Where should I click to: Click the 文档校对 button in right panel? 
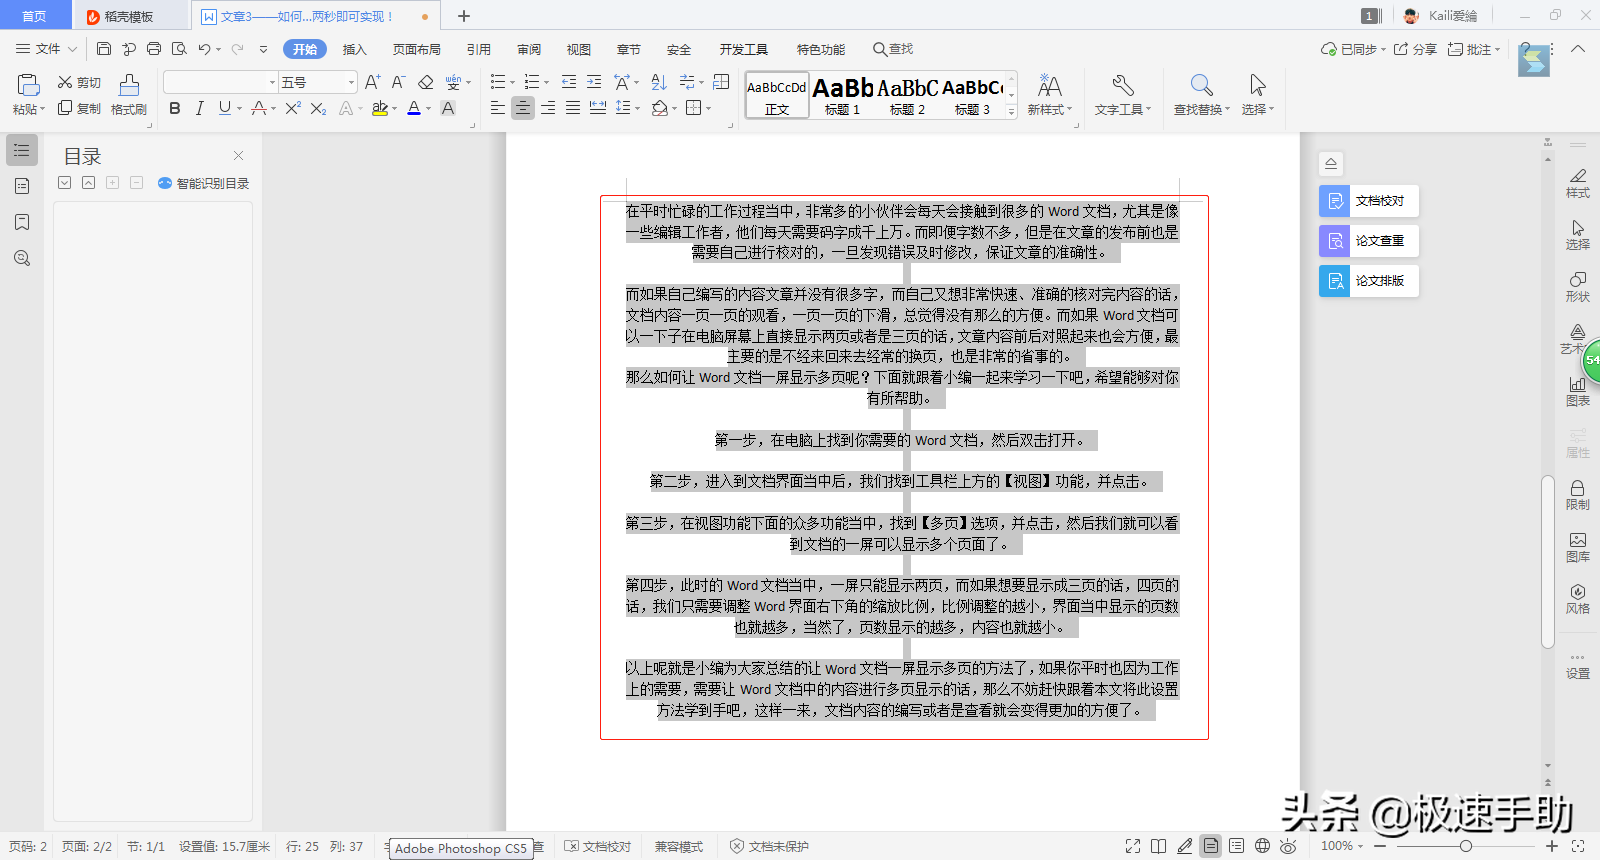(x=1369, y=201)
